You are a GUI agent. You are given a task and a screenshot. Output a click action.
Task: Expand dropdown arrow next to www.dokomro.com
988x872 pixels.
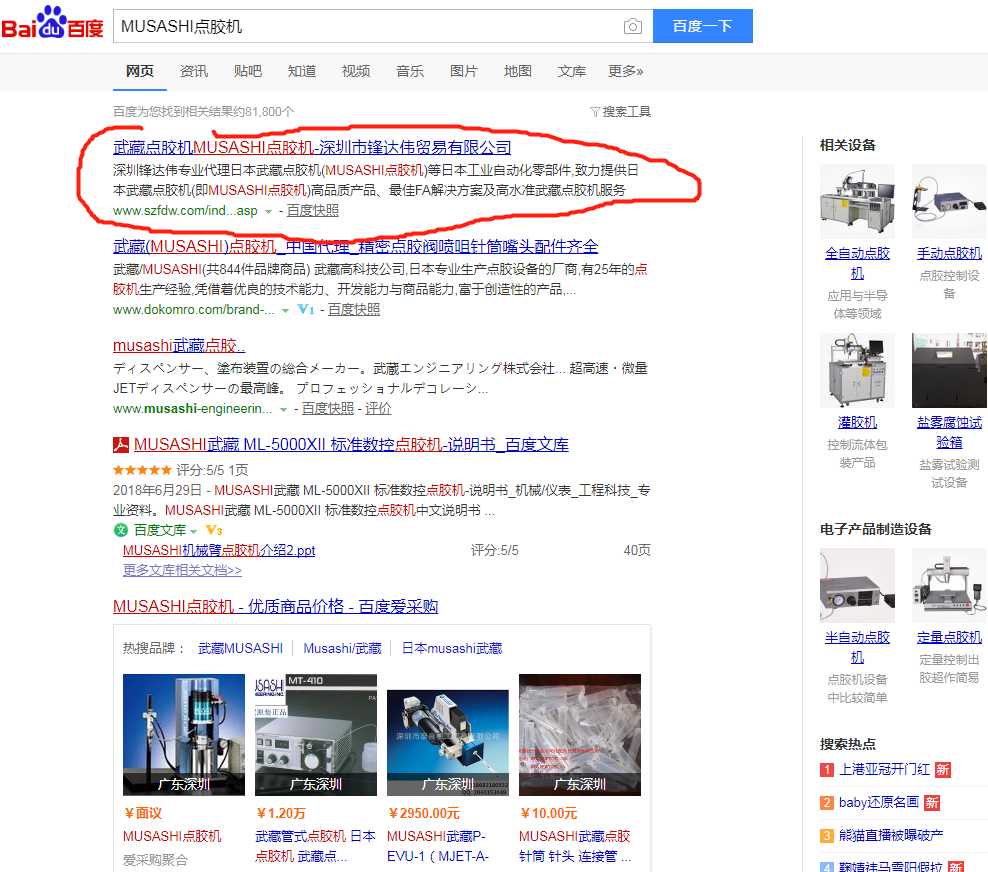(285, 310)
